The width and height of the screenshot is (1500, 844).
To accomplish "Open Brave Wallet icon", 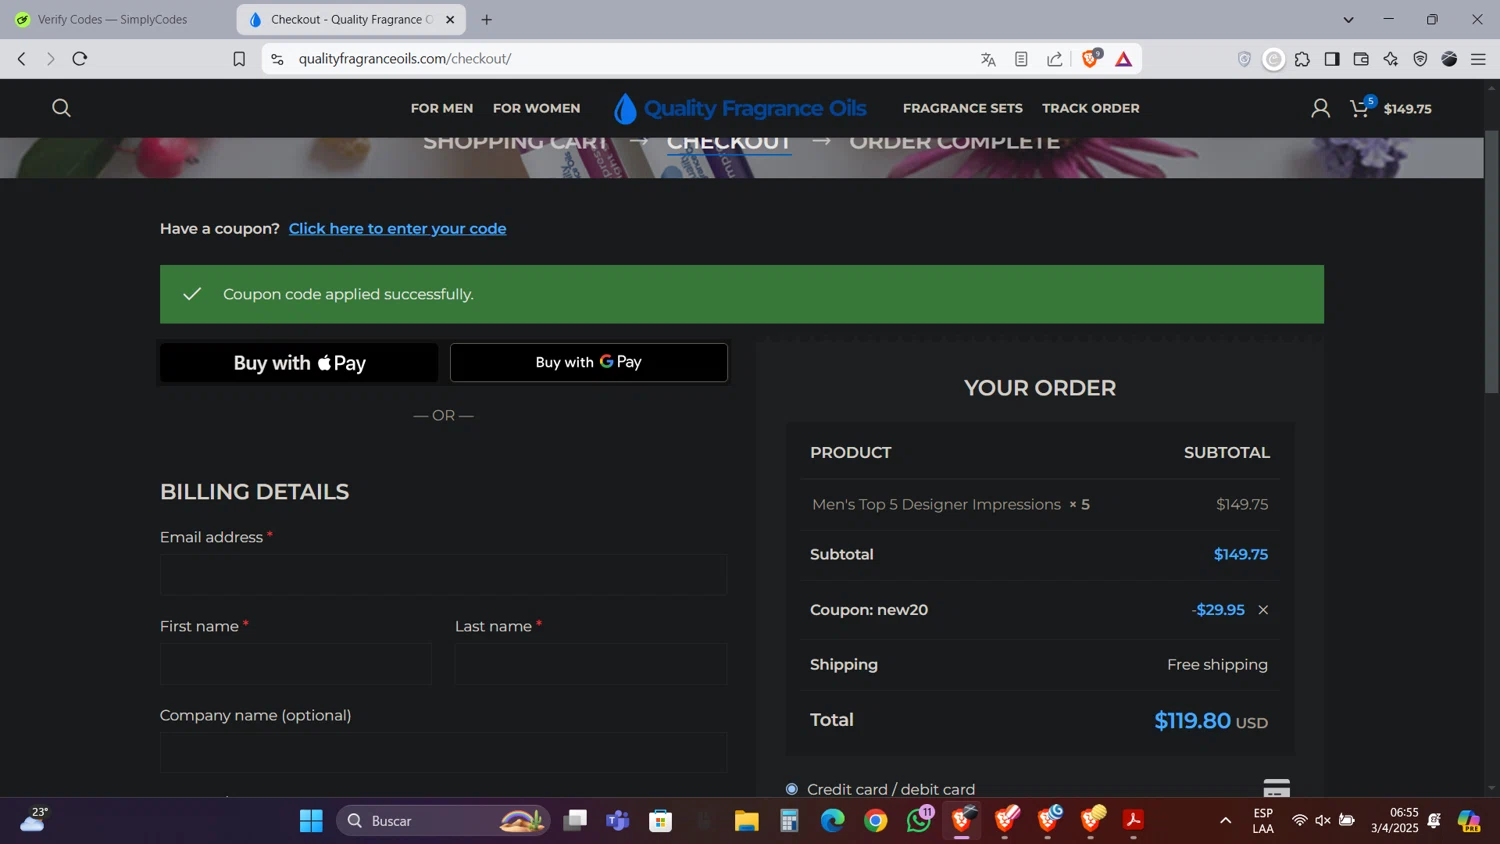I will [1361, 59].
